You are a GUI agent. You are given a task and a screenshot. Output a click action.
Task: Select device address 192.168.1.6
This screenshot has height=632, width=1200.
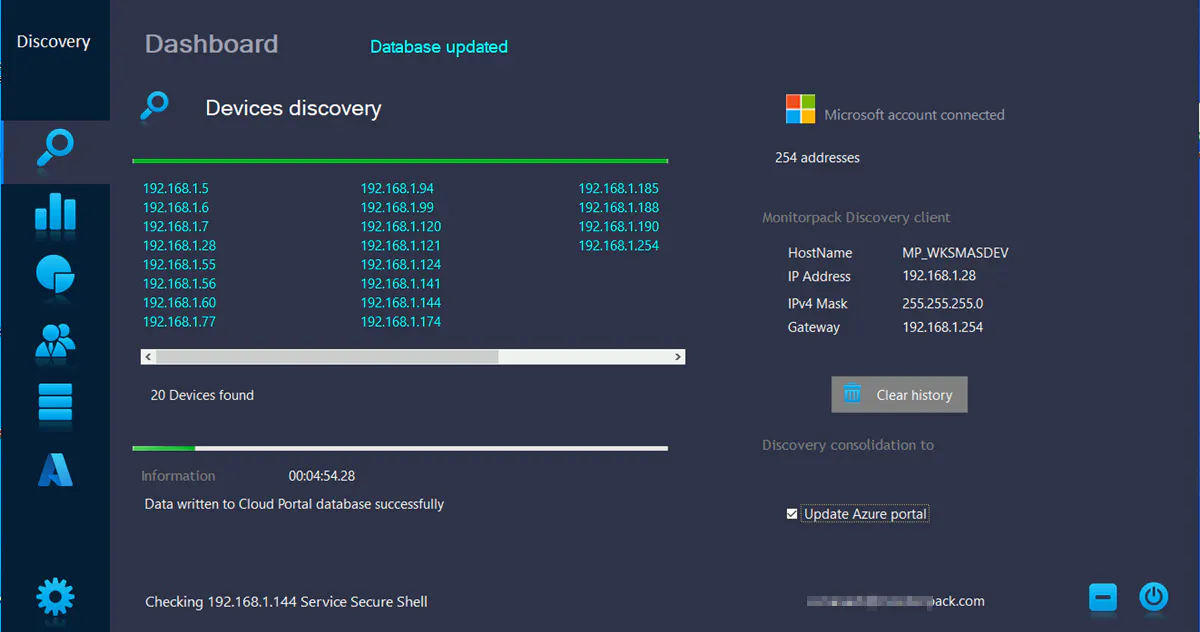point(176,207)
